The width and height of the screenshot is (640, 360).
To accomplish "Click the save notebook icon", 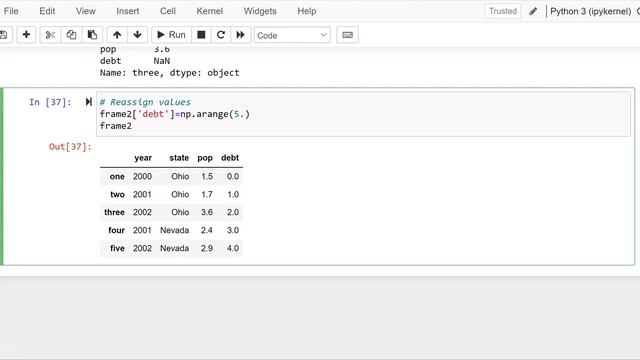I will click(x=4, y=35).
